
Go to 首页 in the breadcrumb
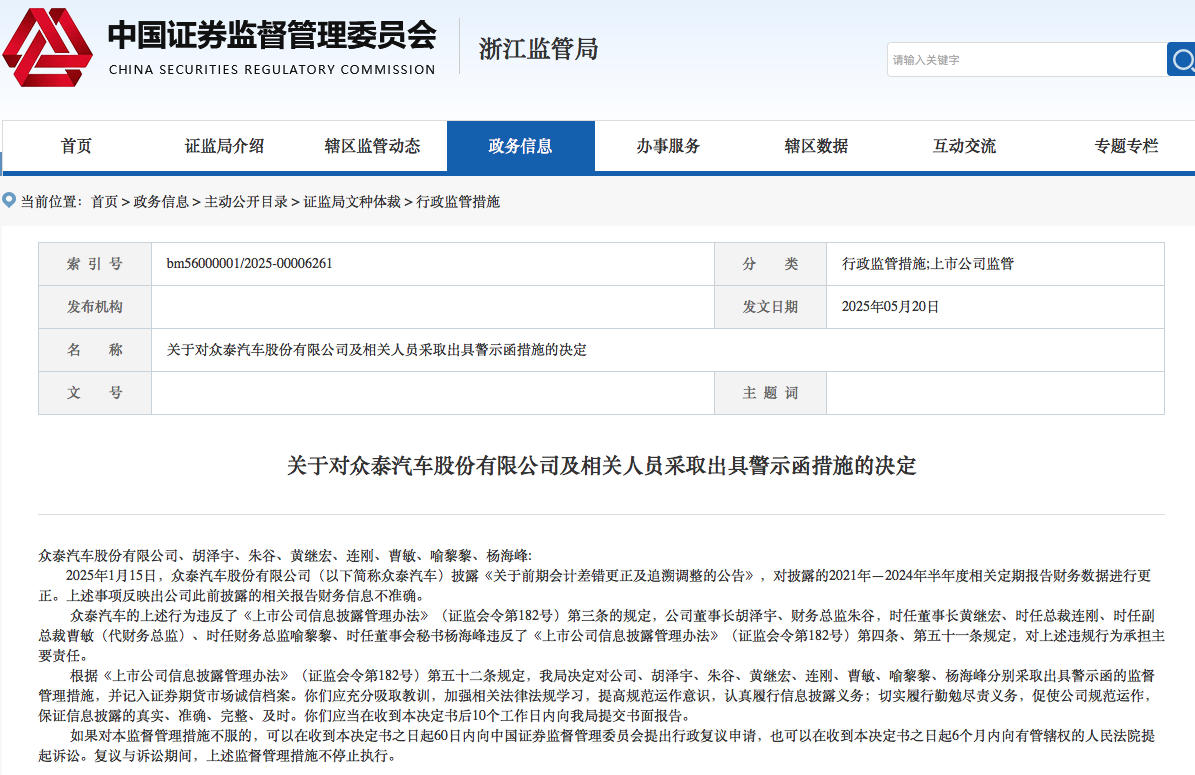[104, 202]
